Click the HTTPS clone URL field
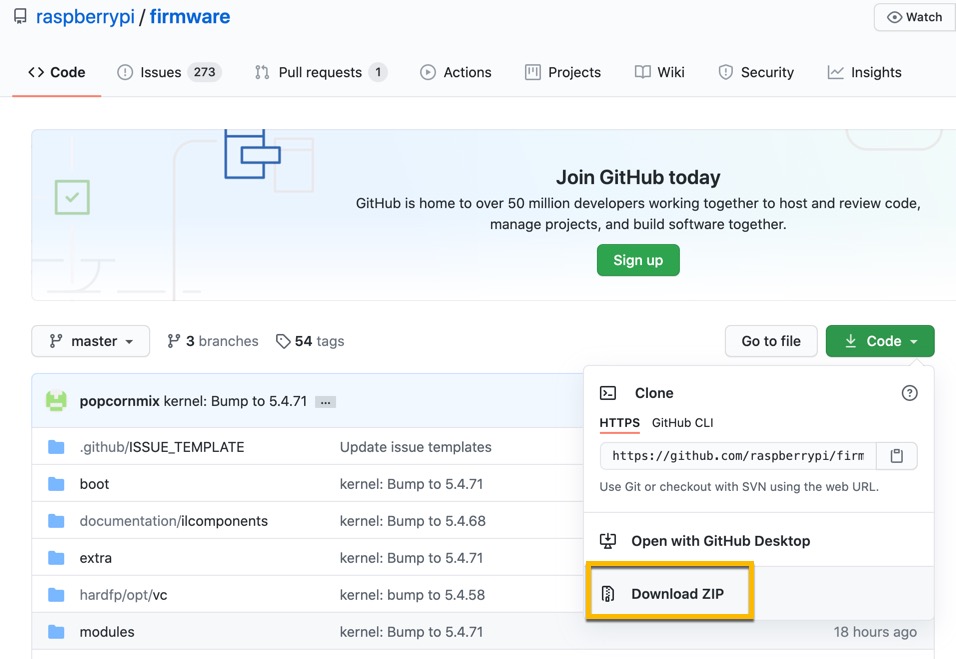 pyautogui.click(x=738, y=456)
